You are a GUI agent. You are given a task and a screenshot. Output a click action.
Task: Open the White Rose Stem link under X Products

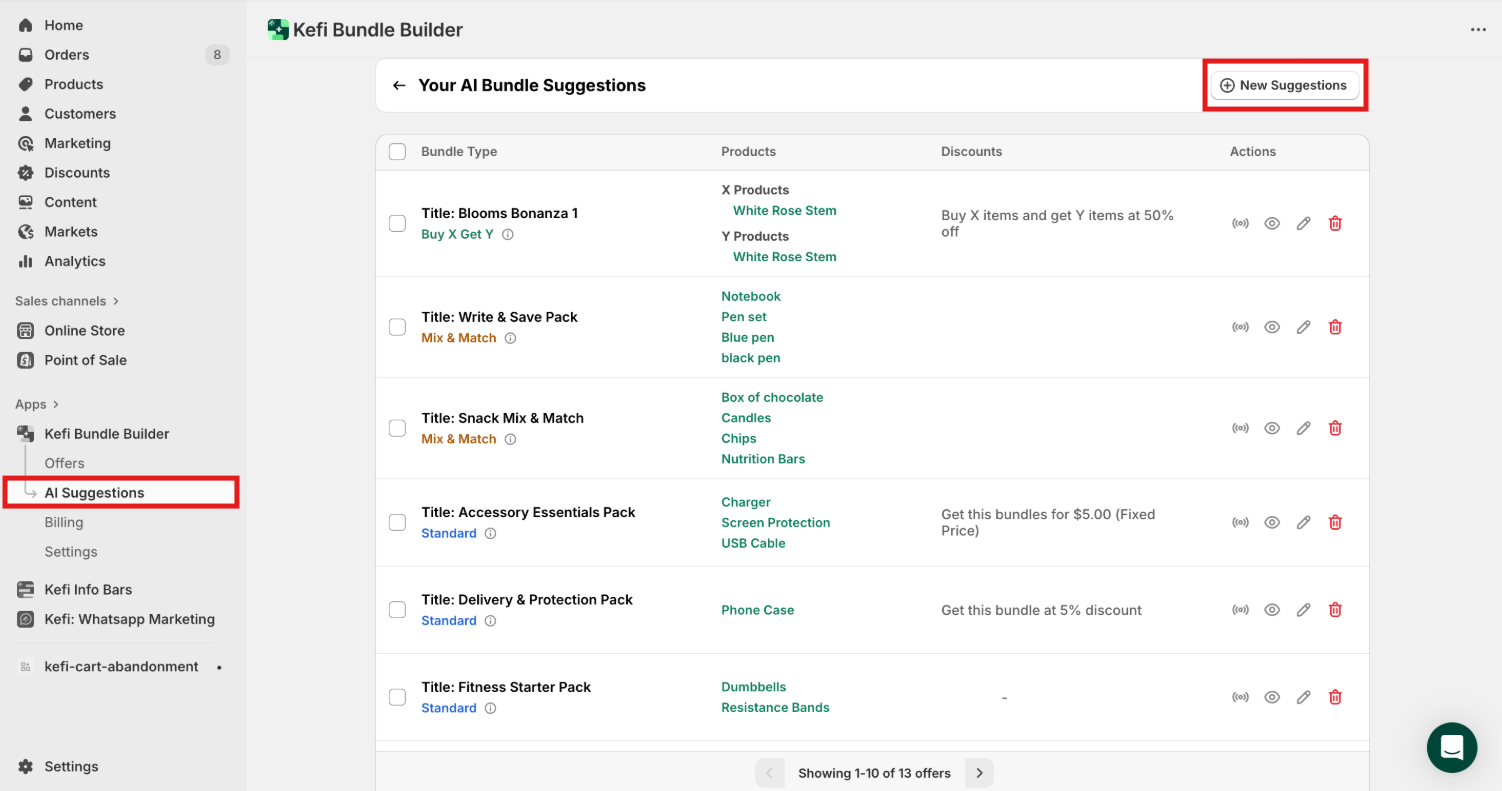(784, 211)
